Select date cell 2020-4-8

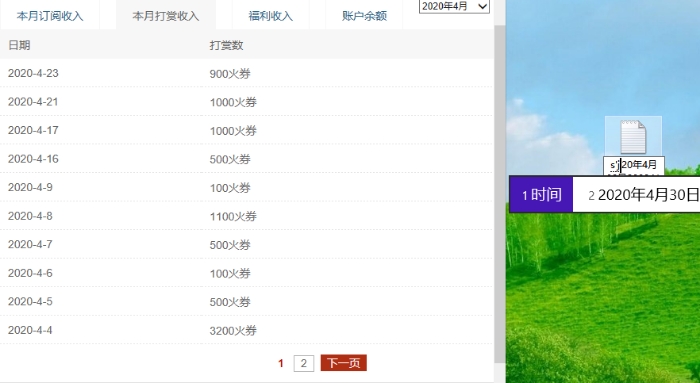[x=30, y=216]
